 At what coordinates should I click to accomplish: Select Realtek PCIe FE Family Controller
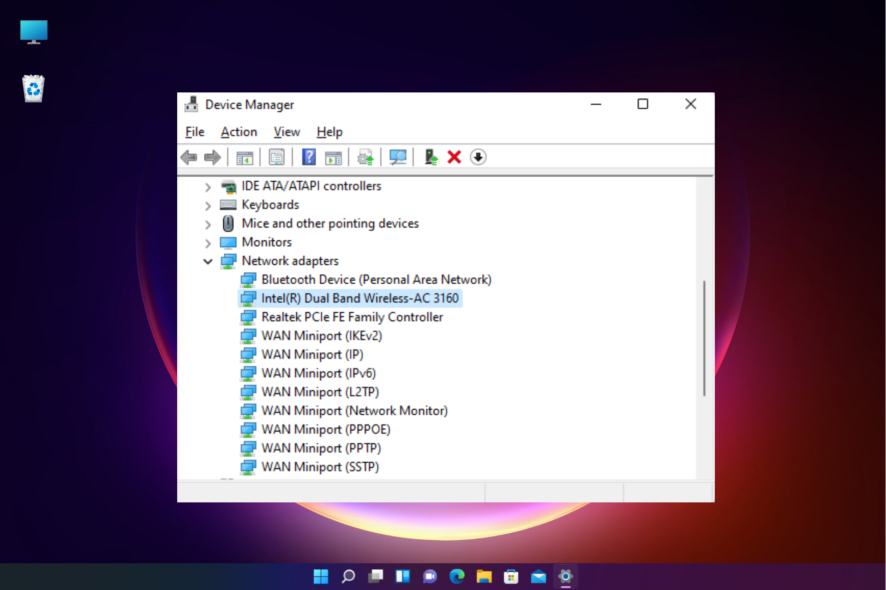tap(352, 316)
